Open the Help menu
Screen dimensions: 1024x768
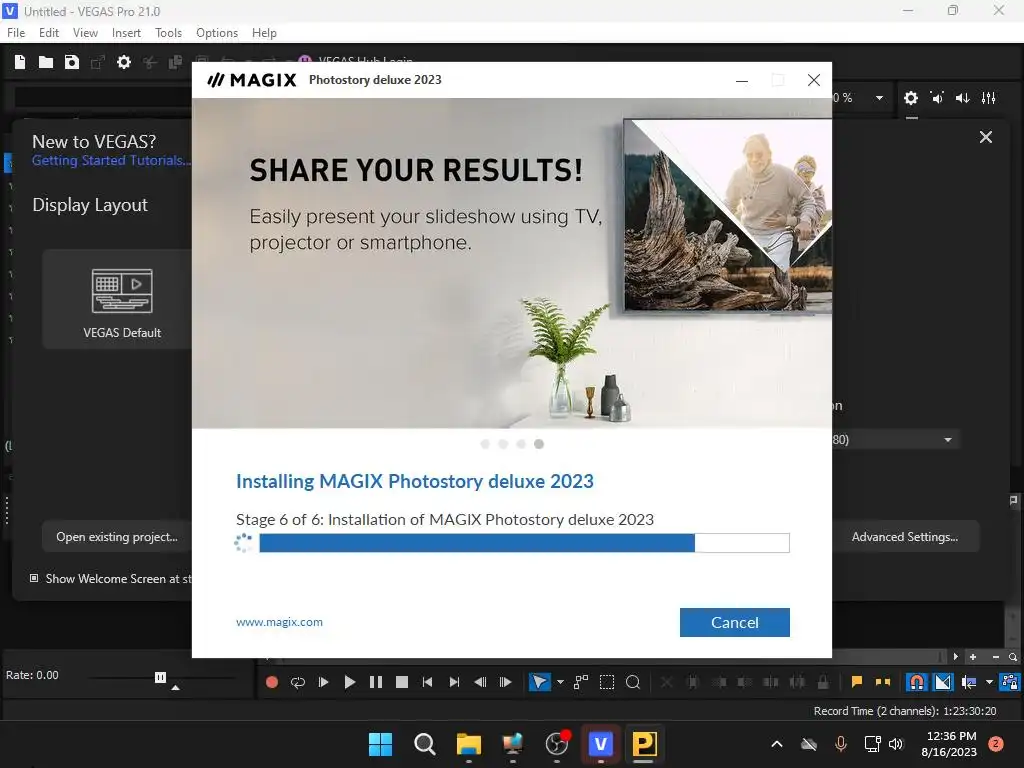(x=264, y=33)
